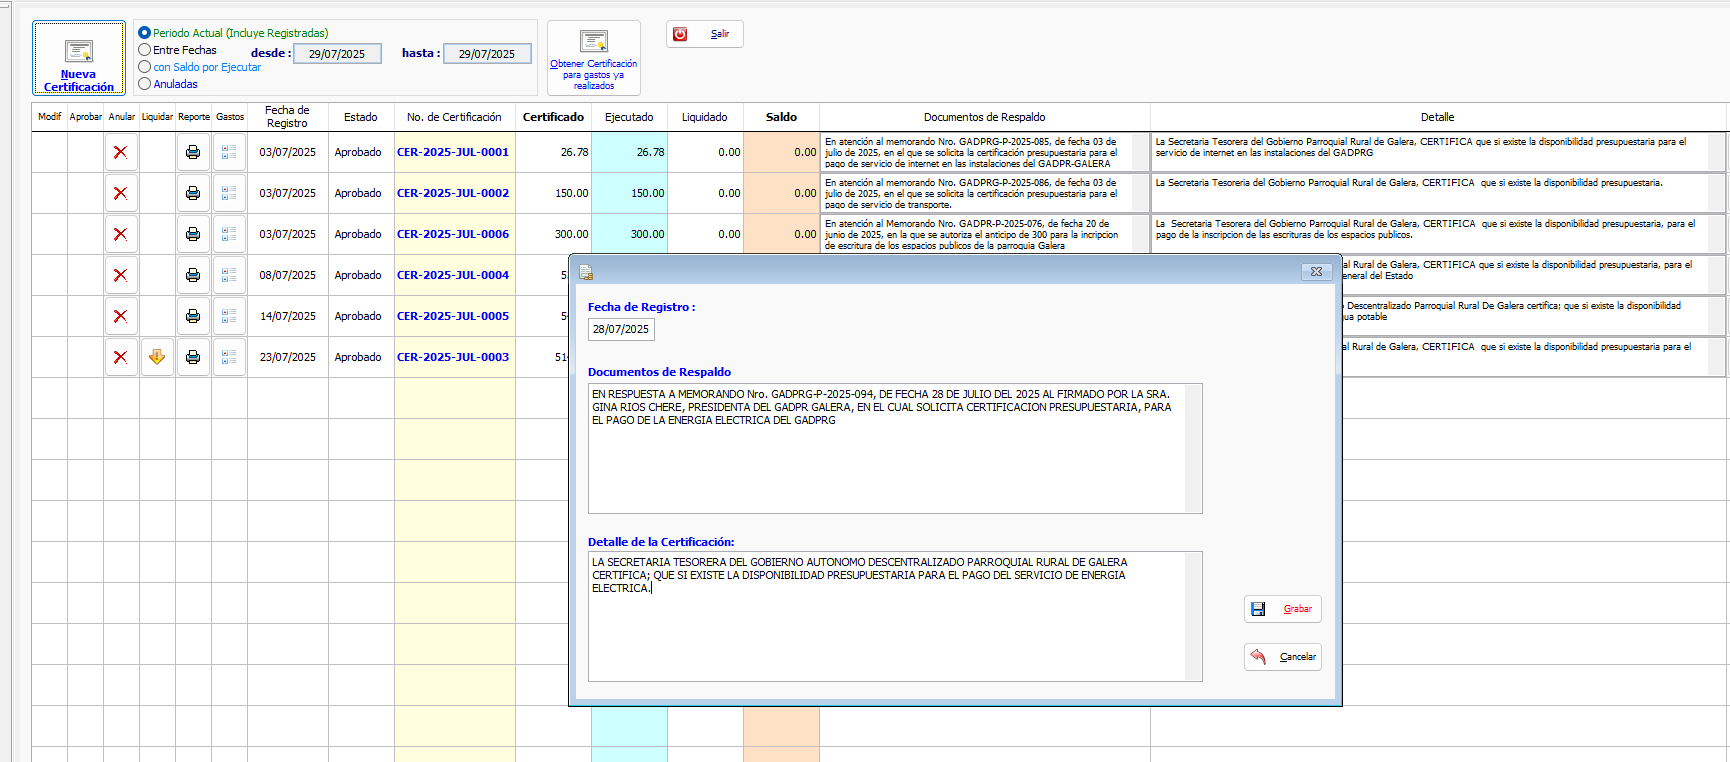Select the Entre Fechas radio option
1730x762 pixels.
(145, 50)
